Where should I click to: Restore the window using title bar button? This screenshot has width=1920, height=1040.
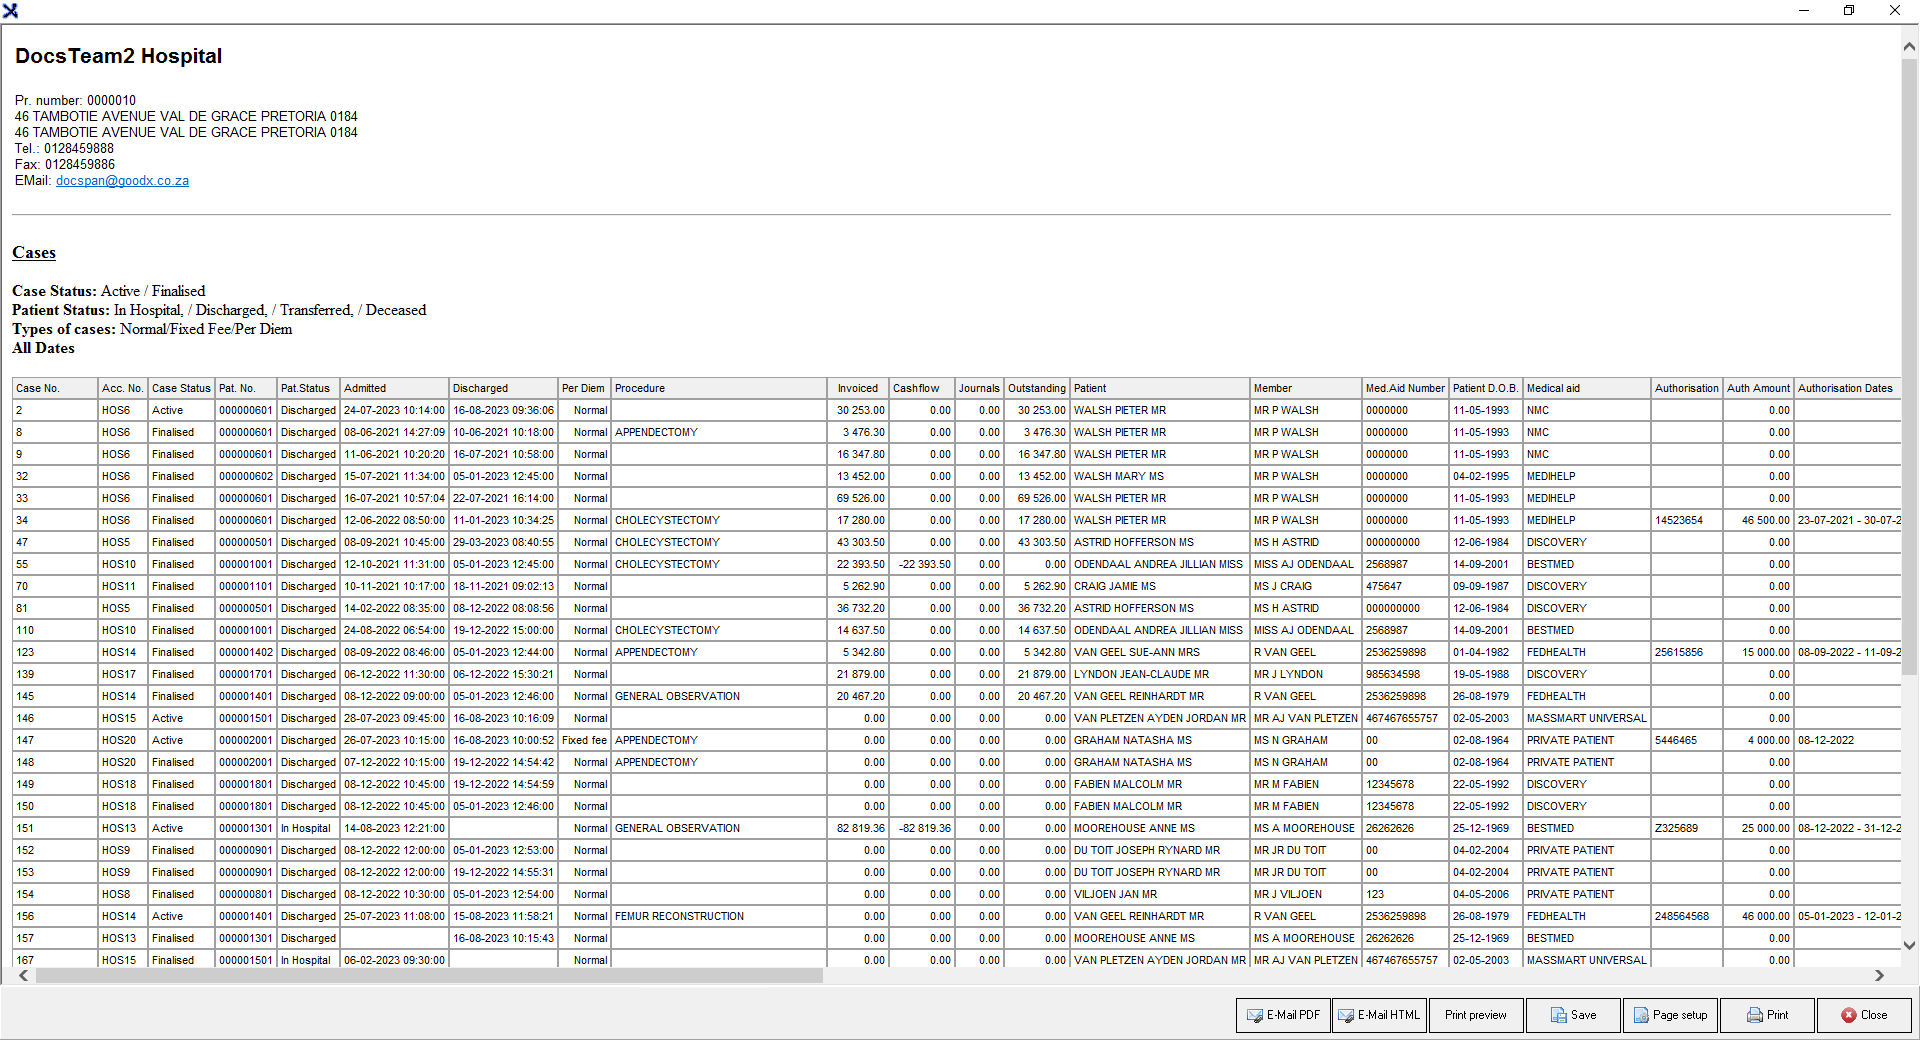click(1849, 11)
